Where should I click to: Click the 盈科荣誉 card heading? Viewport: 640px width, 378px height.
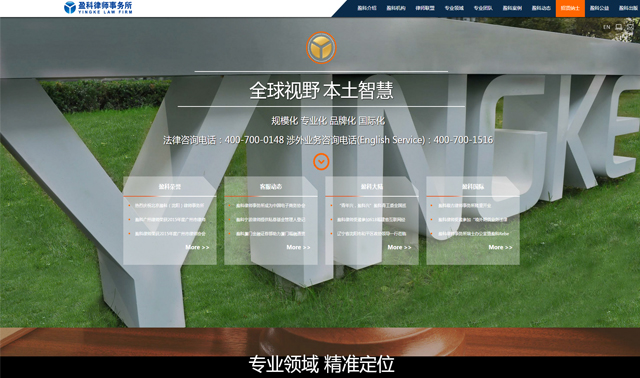coord(170,187)
